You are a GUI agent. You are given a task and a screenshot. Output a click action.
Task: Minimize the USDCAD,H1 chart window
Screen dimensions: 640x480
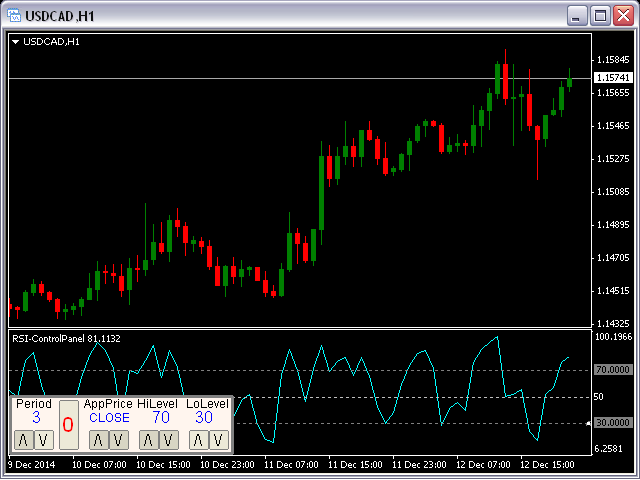click(578, 16)
